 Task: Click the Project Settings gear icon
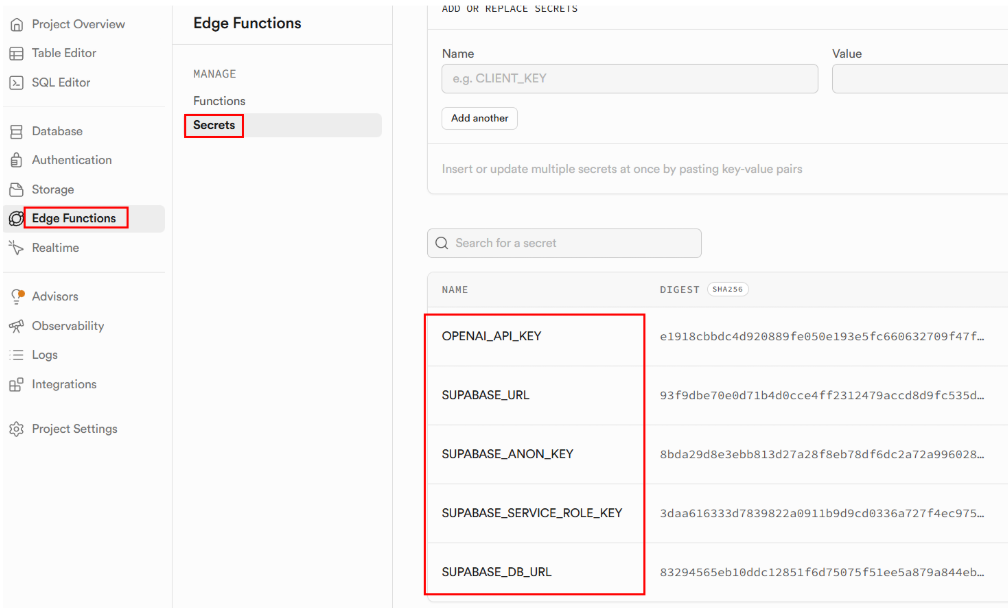pos(16,429)
